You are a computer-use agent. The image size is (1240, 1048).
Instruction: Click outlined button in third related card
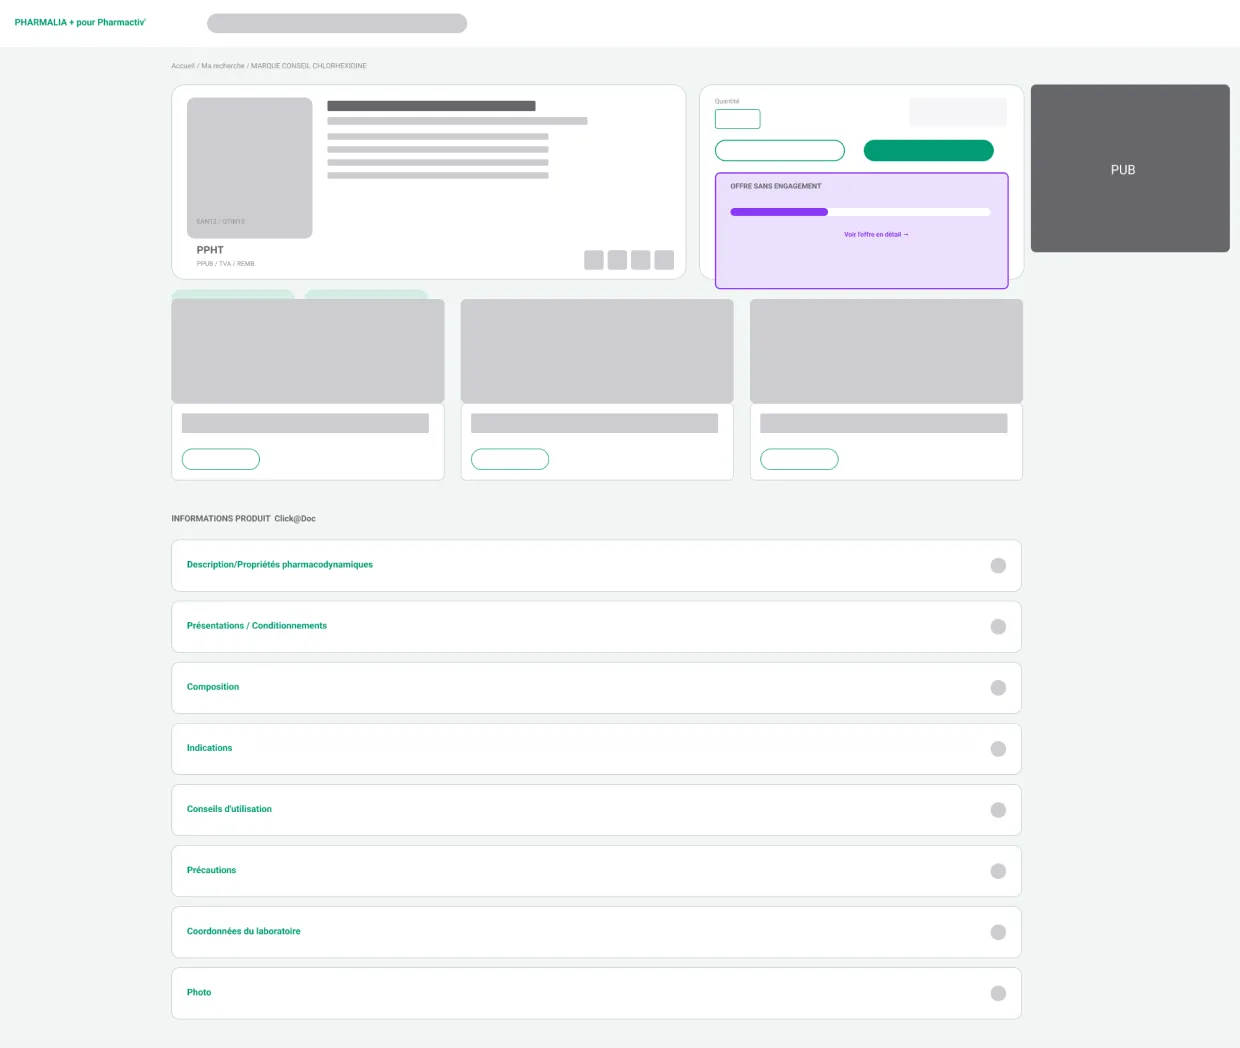click(x=799, y=459)
